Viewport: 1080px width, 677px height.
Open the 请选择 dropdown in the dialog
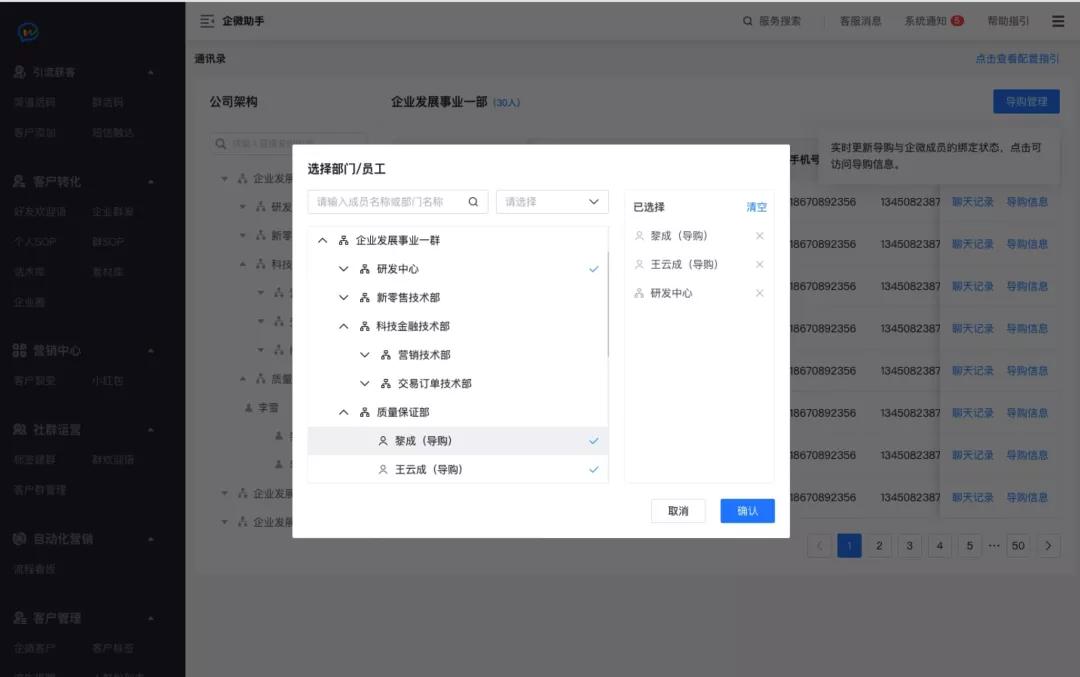(x=552, y=201)
